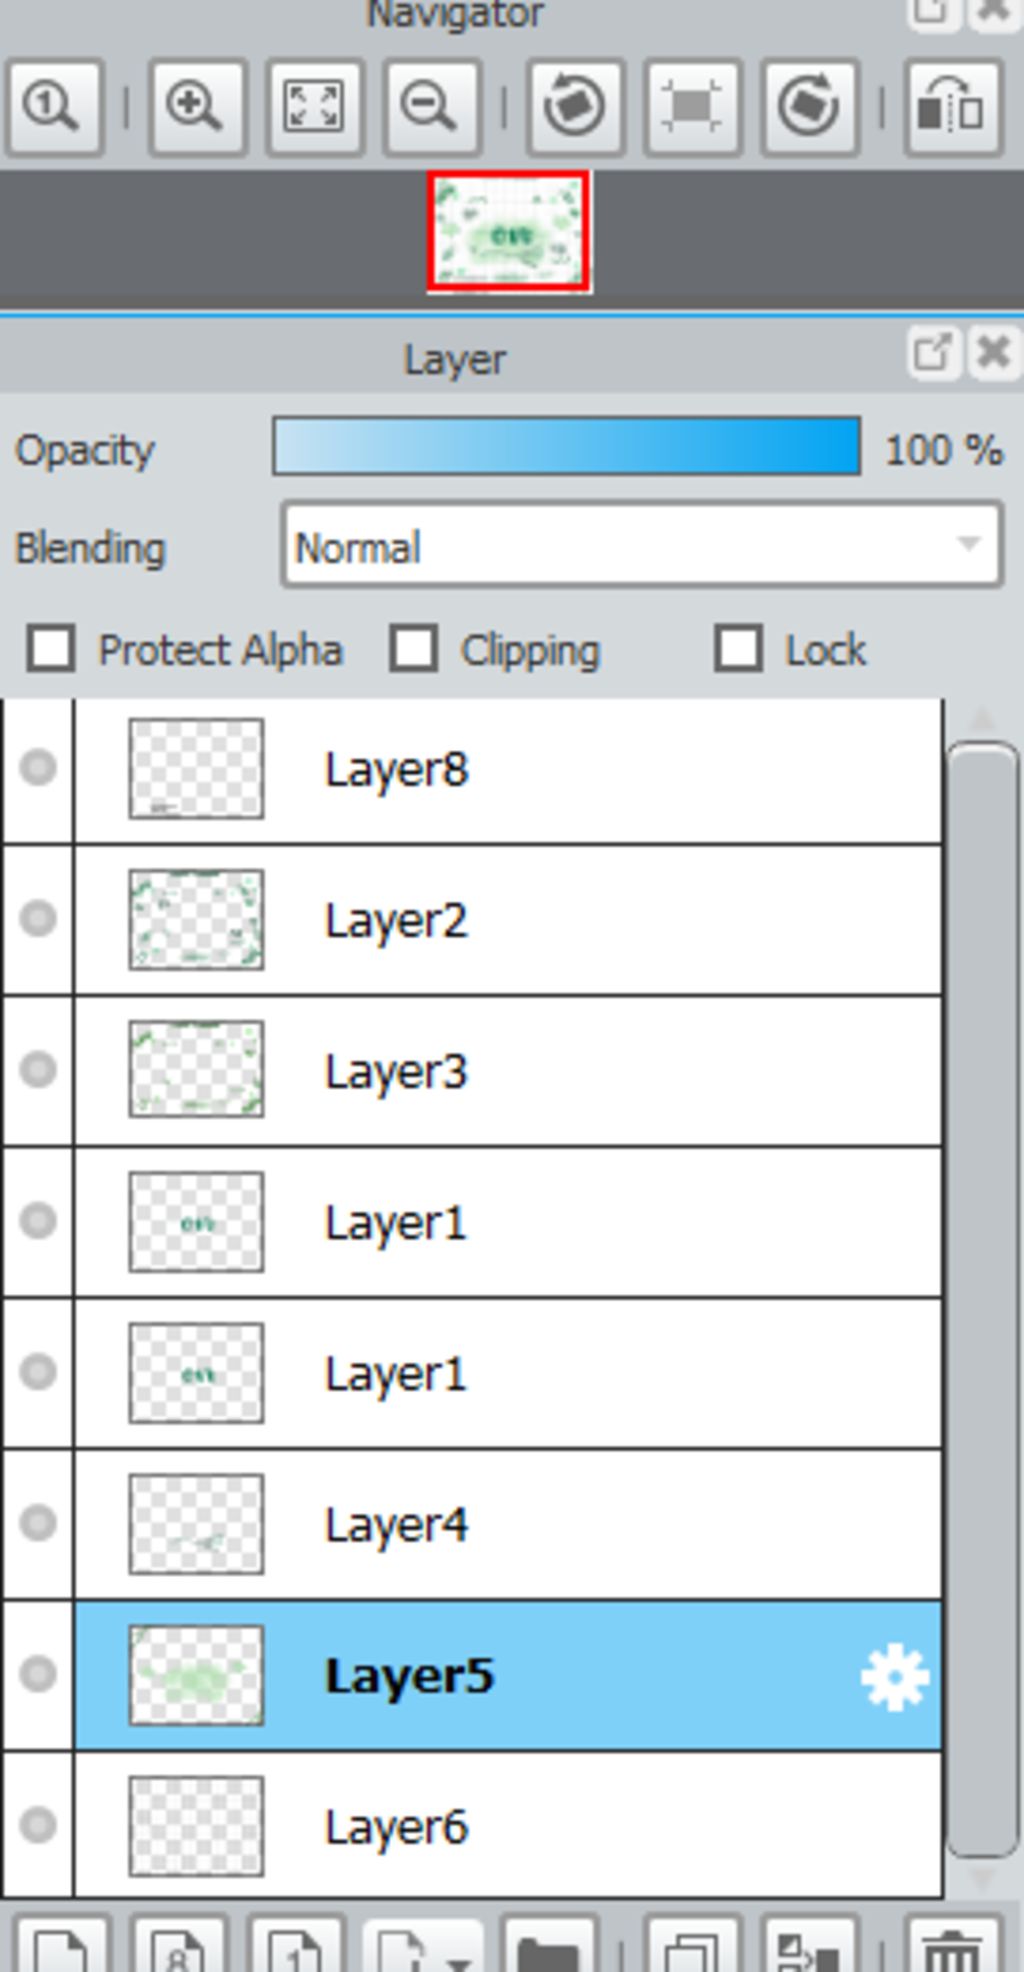Enable the Protect Alpha checkbox
Viewport: 1024px width, 1972px height.
[51, 649]
